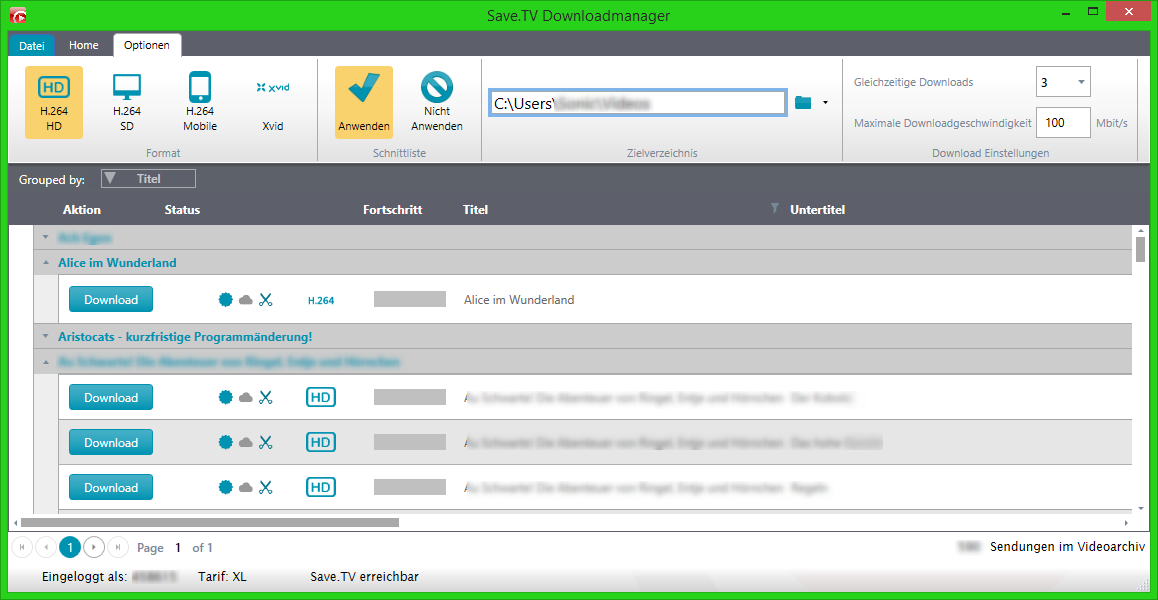1158x600 pixels.
Task: Go to the next page arrow
Action: point(94,547)
